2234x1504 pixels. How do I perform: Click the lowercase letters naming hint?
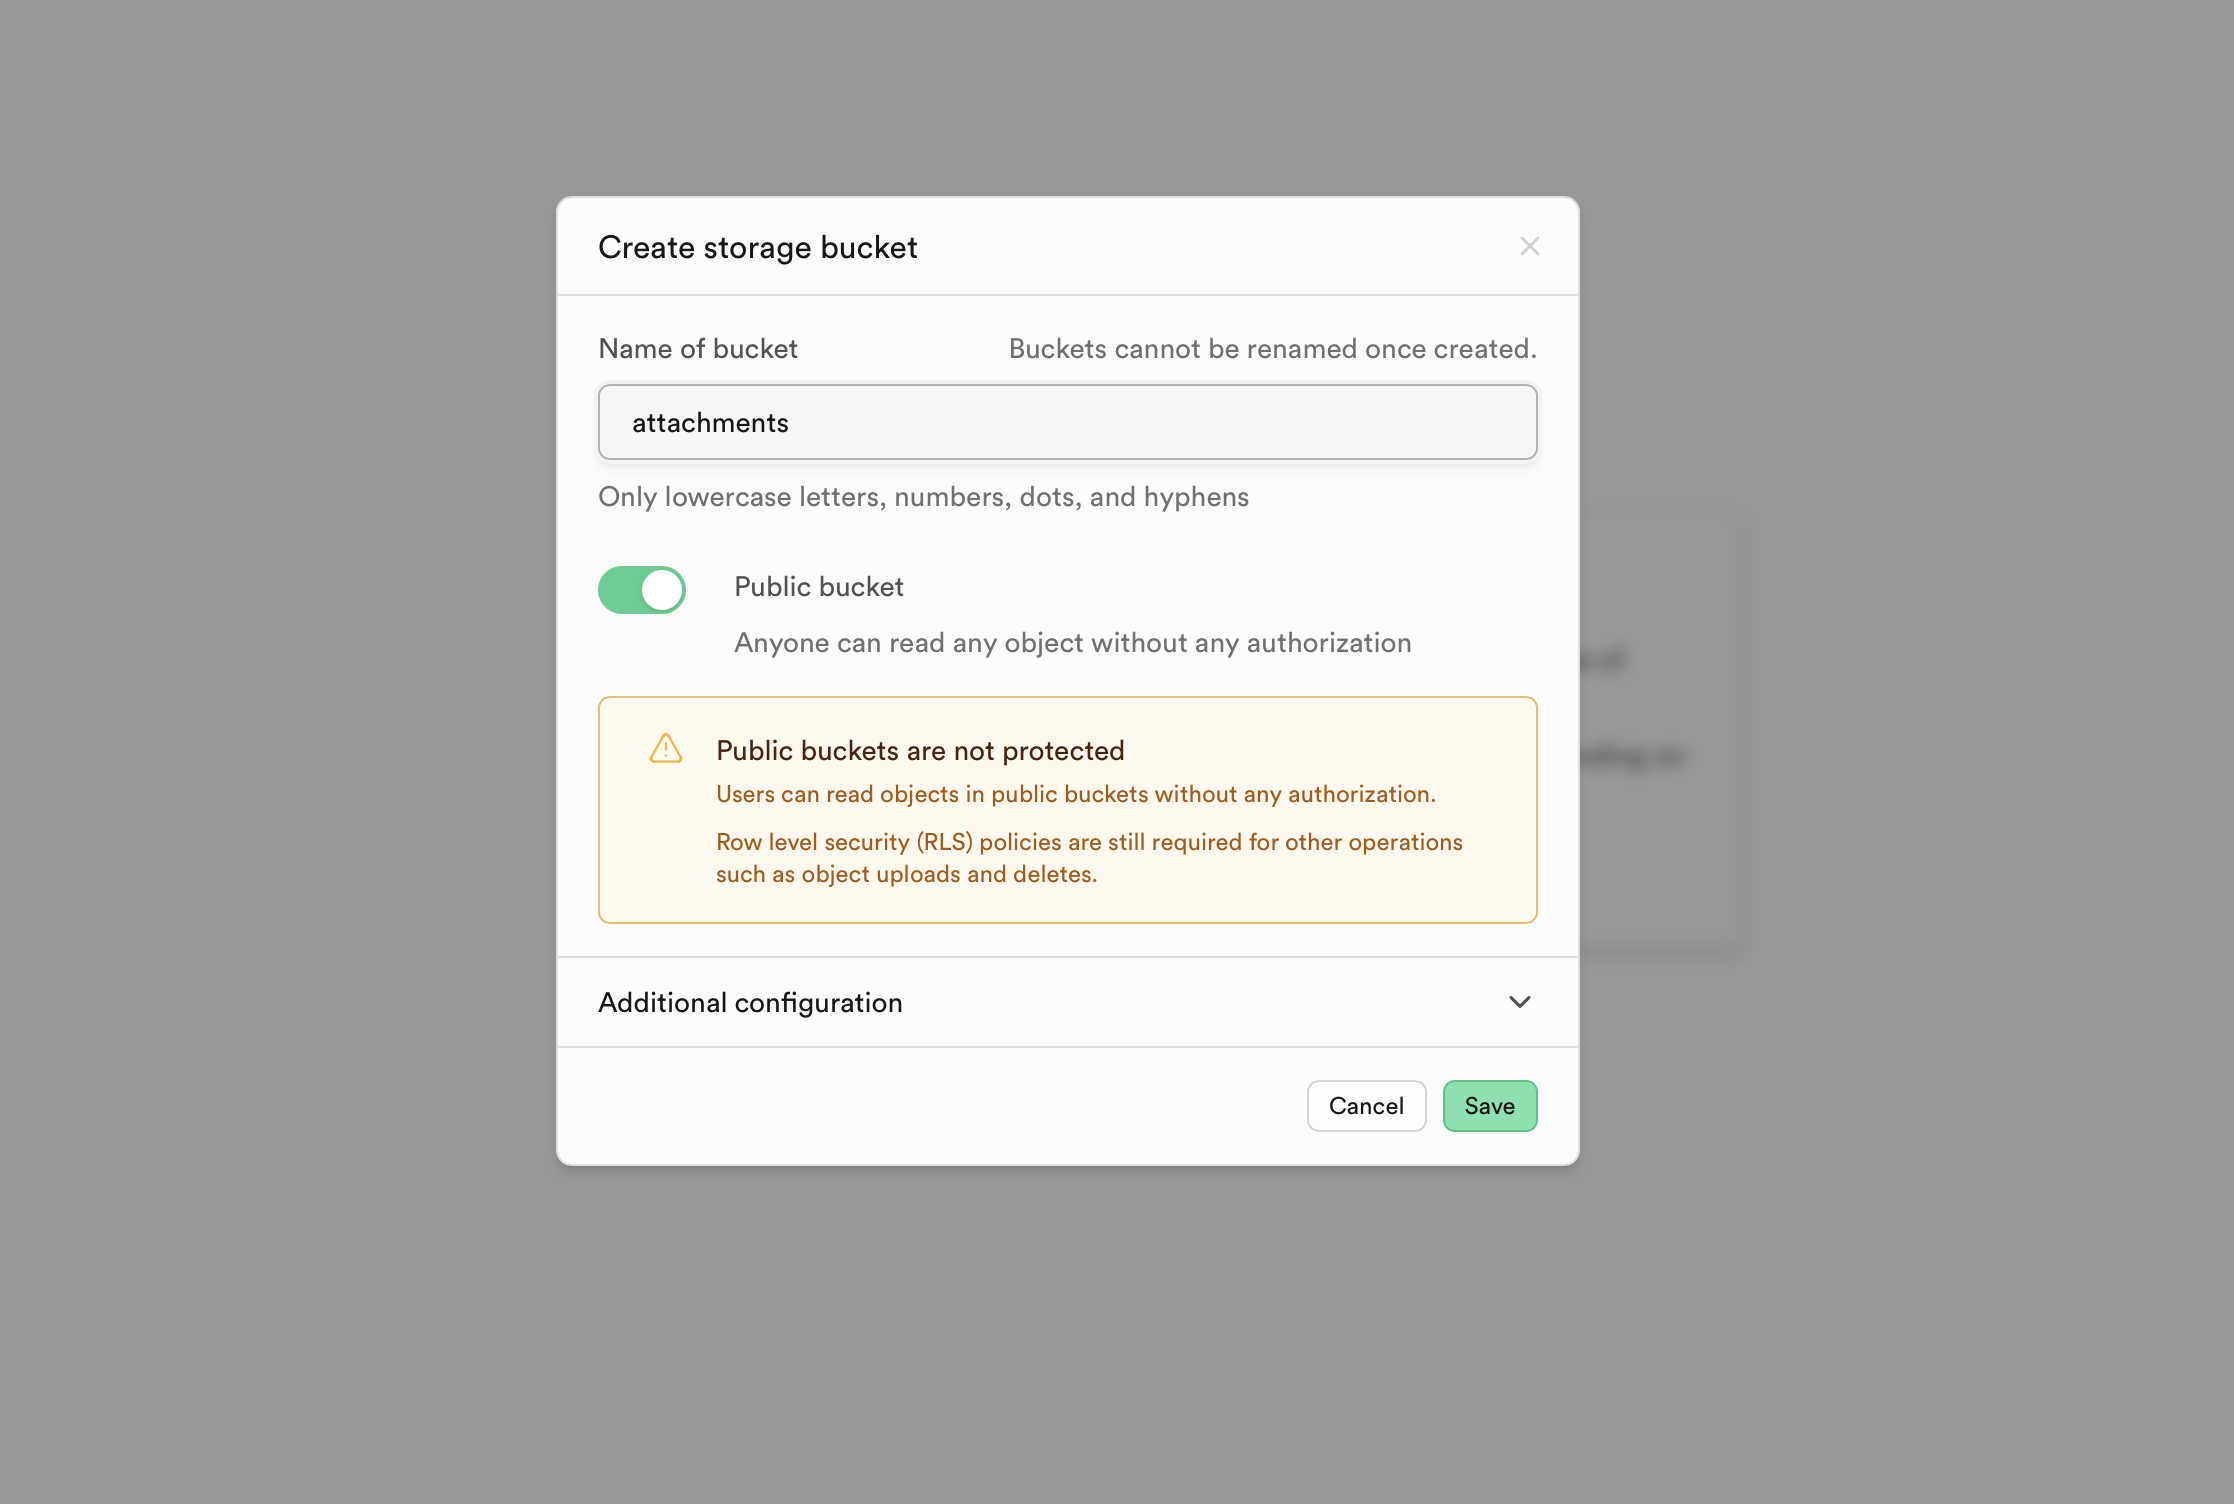tap(923, 497)
